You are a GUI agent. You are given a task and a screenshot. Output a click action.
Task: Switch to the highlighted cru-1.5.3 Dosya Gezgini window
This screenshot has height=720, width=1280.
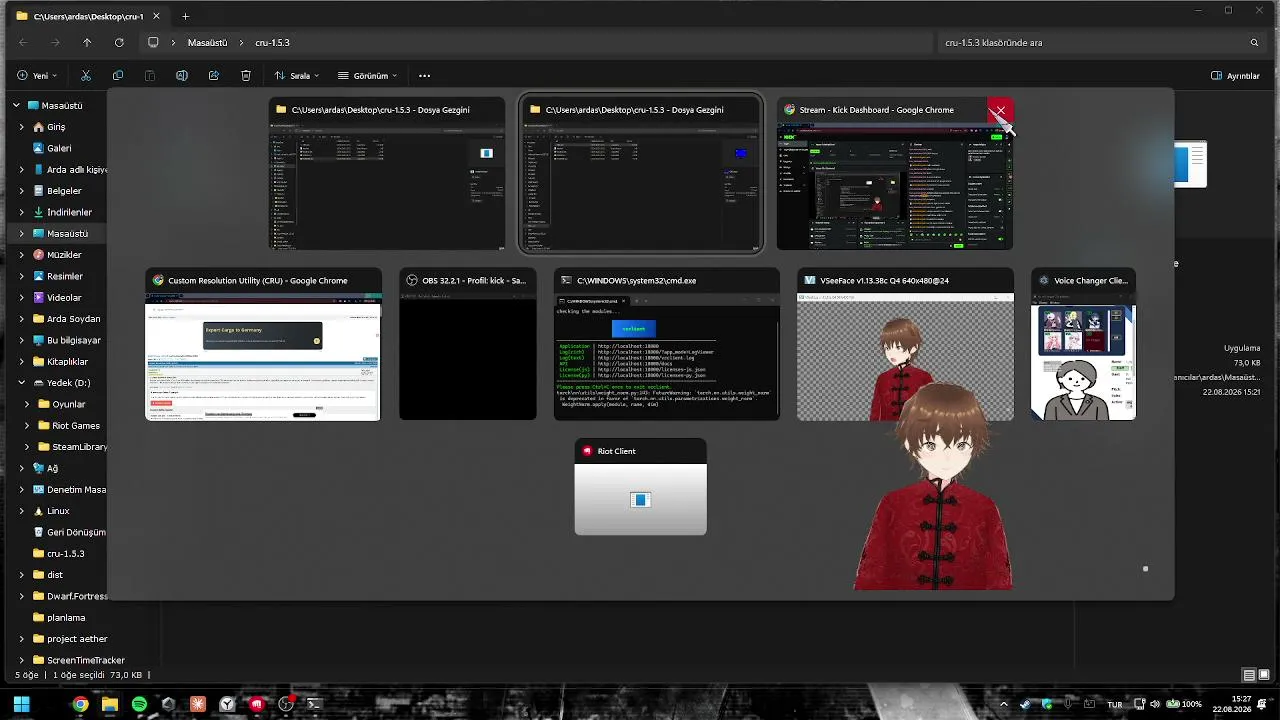641,173
